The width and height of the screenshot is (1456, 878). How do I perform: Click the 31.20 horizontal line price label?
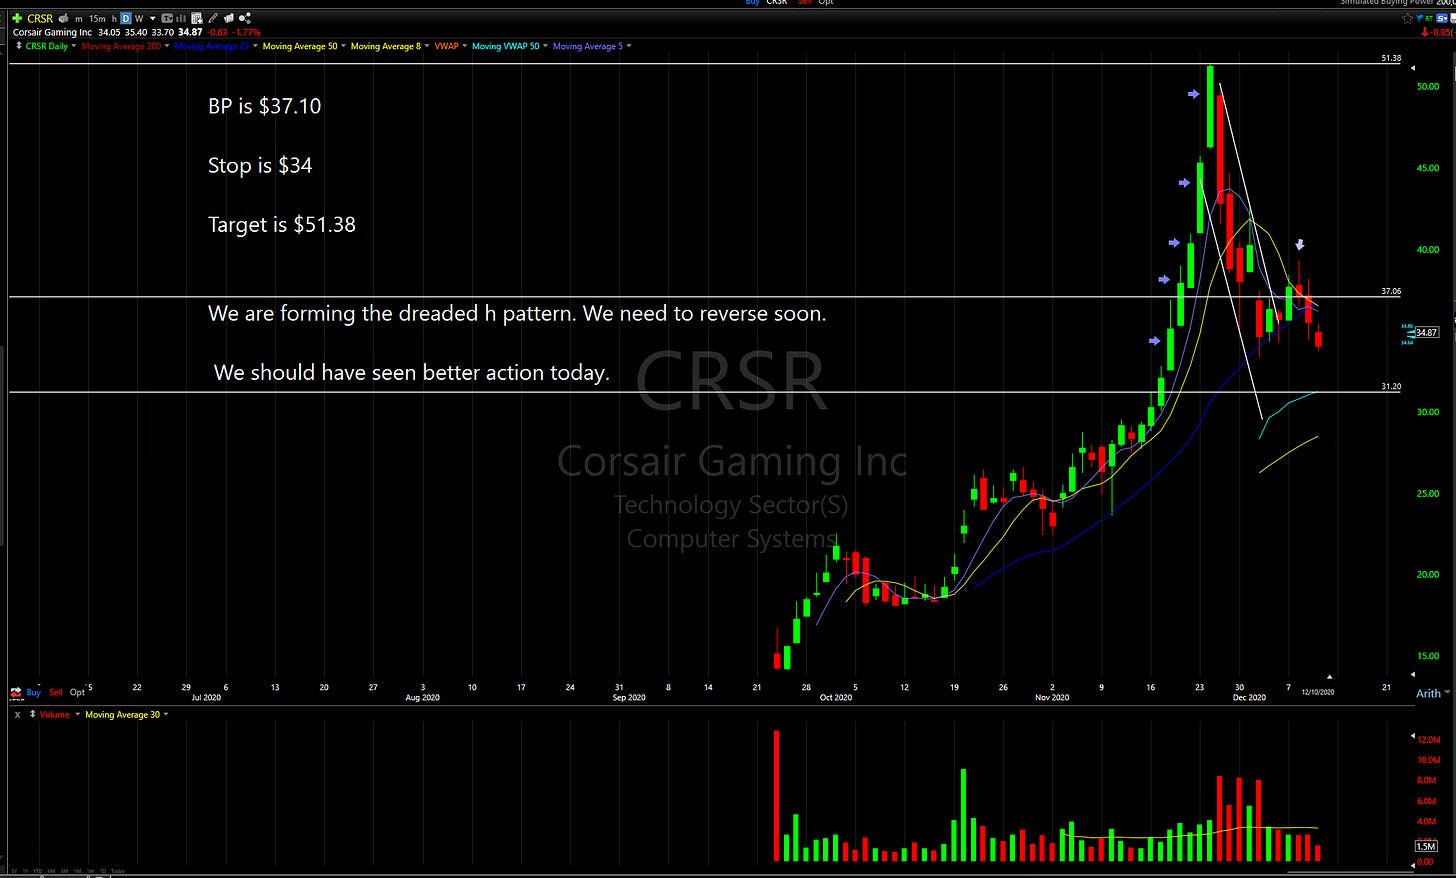click(1391, 386)
